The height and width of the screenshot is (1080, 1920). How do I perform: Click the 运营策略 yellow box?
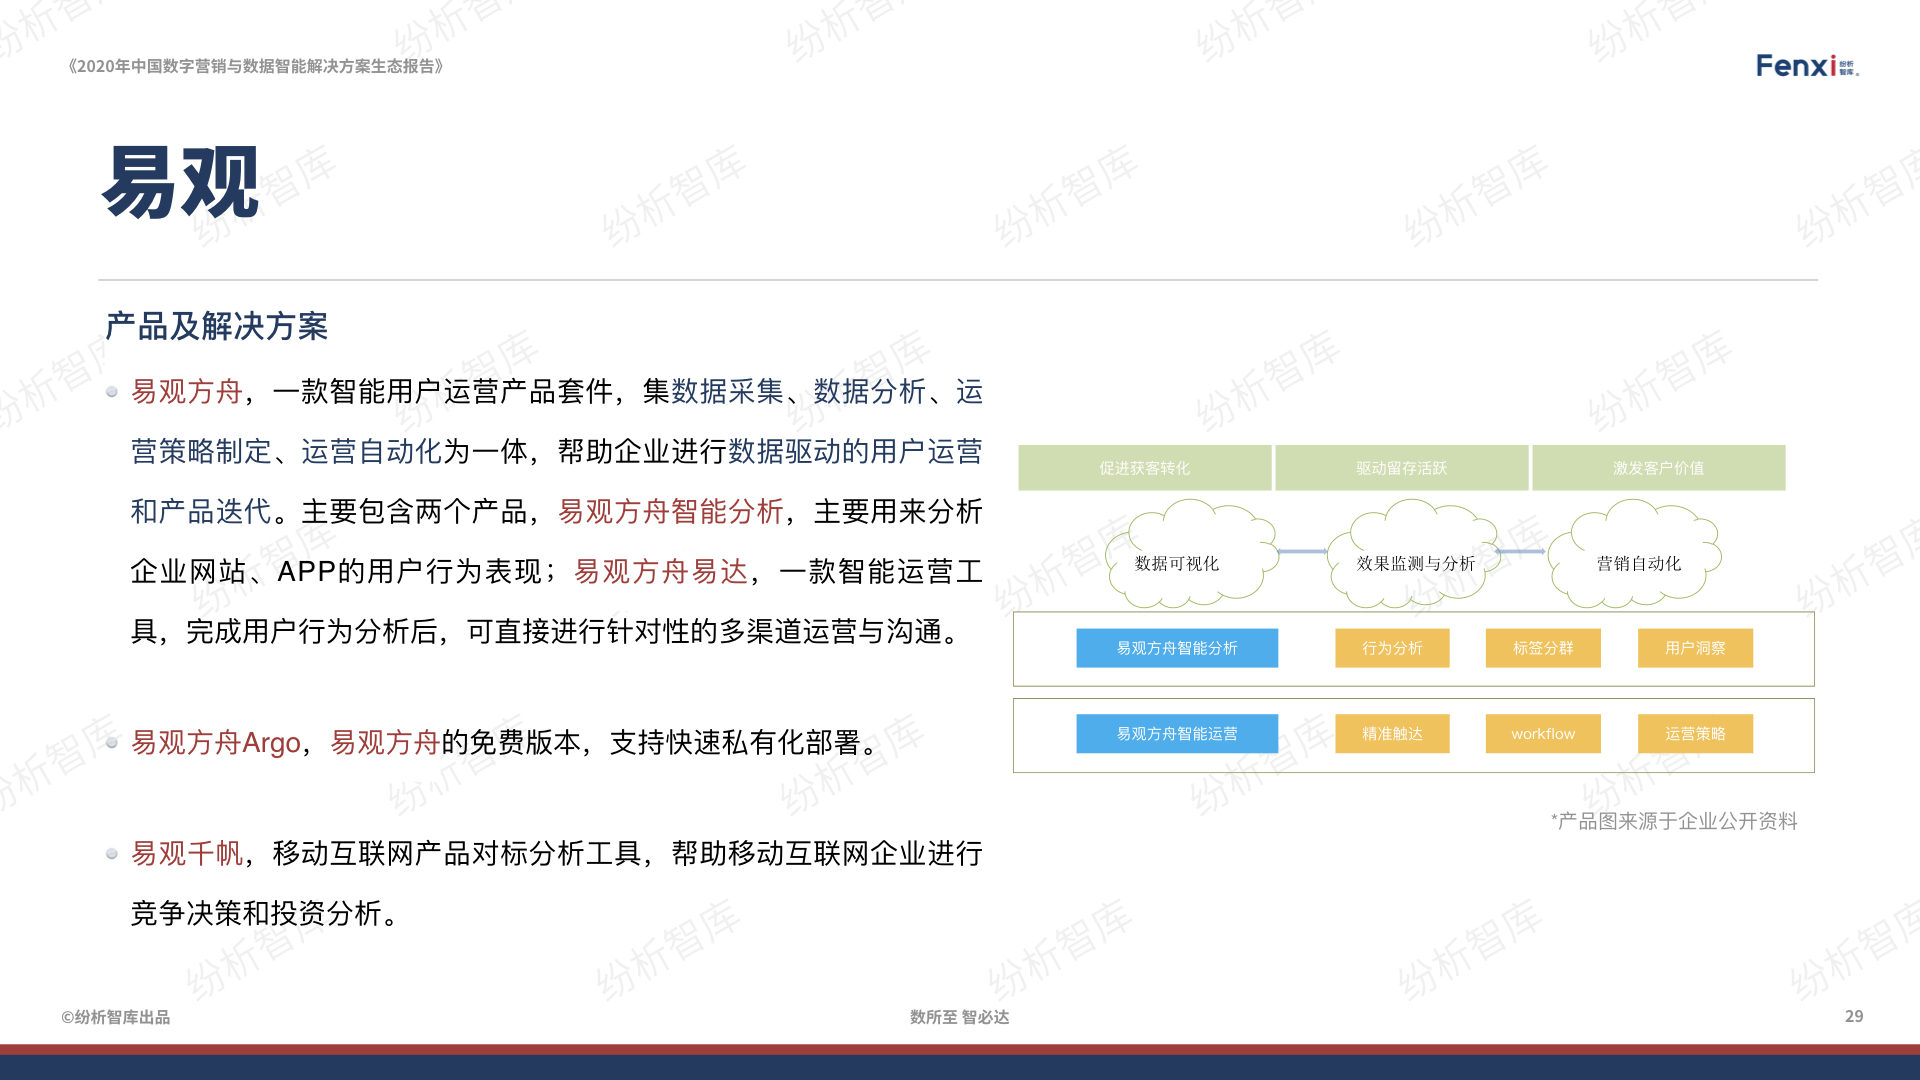pyautogui.click(x=1695, y=734)
